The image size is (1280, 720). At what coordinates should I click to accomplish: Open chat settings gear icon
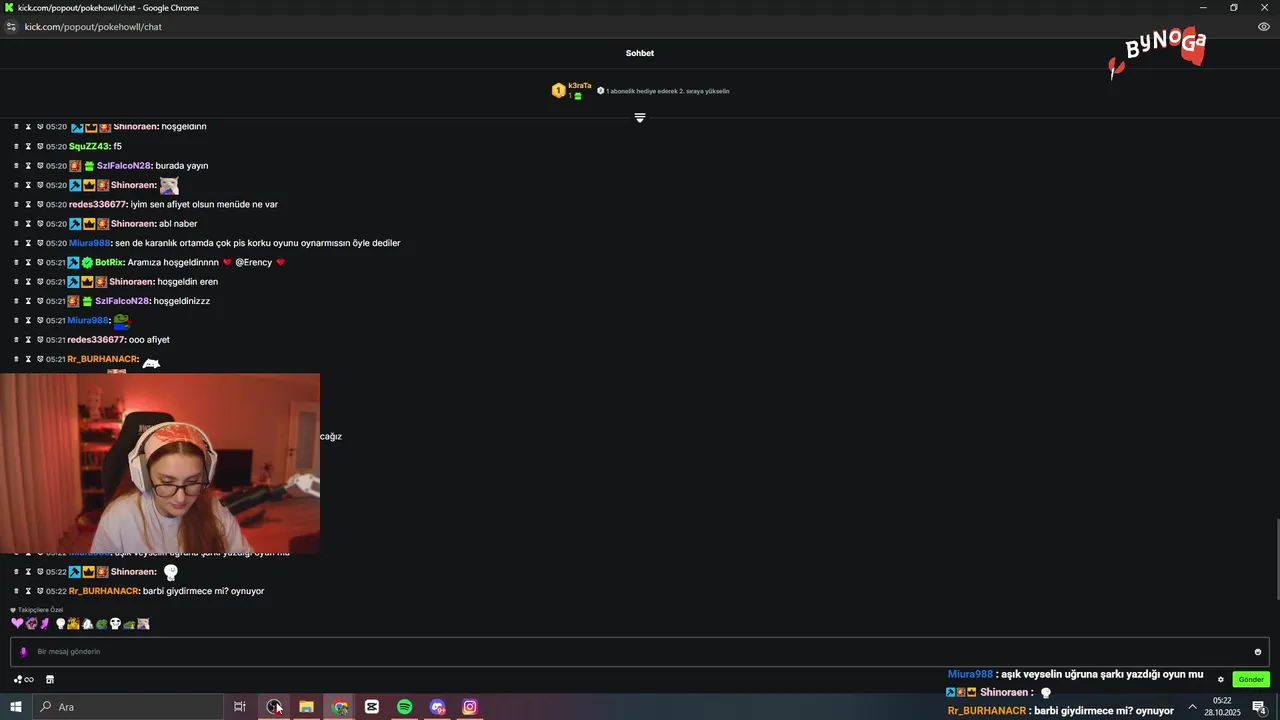pyautogui.click(x=1220, y=680)
